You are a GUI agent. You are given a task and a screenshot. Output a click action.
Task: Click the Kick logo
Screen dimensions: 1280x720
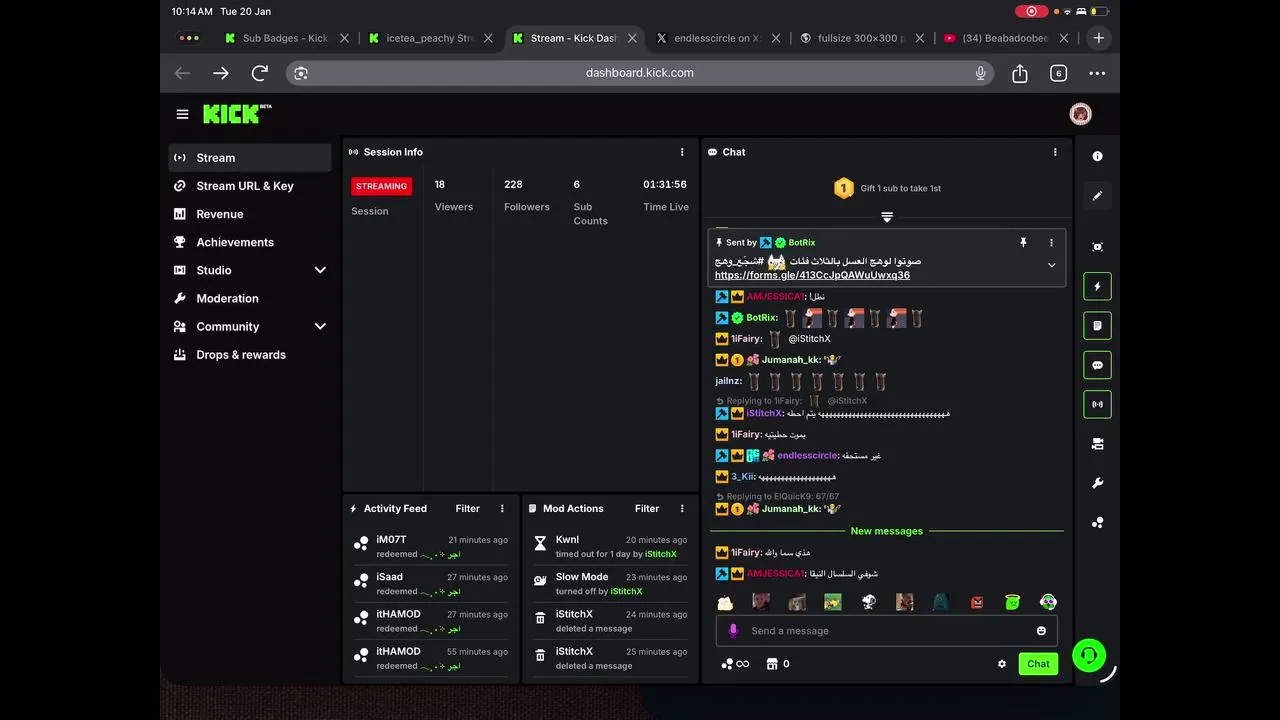(x=237, y=114)
